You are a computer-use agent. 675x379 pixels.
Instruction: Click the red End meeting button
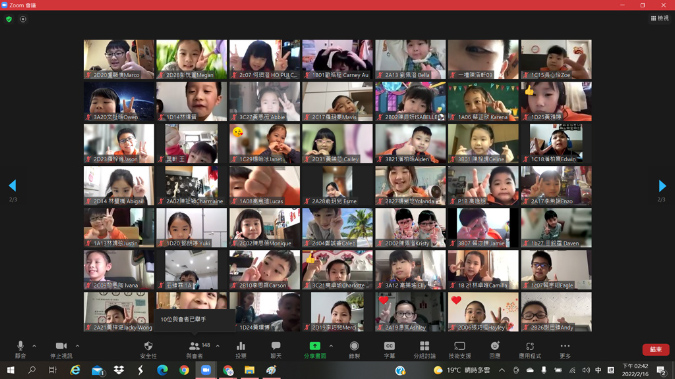pyautogui.click(x=656, y=349)
